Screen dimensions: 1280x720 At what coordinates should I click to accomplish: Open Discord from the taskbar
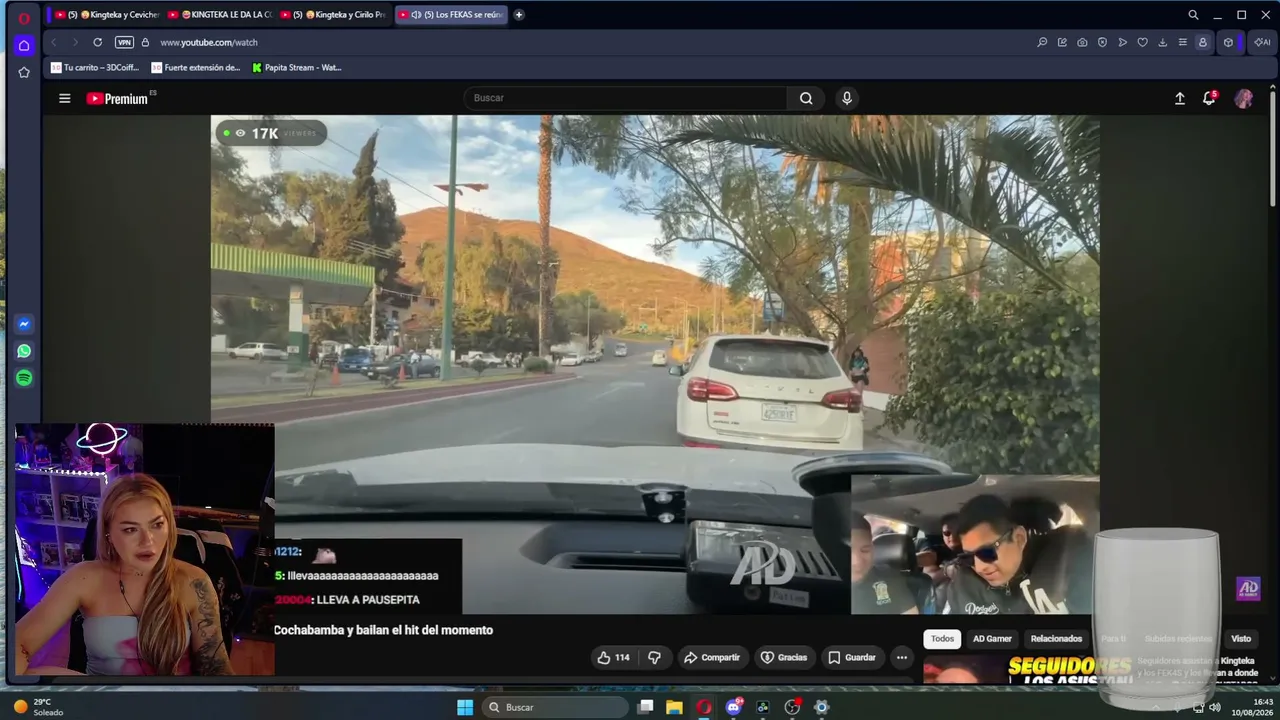point(734,707)
